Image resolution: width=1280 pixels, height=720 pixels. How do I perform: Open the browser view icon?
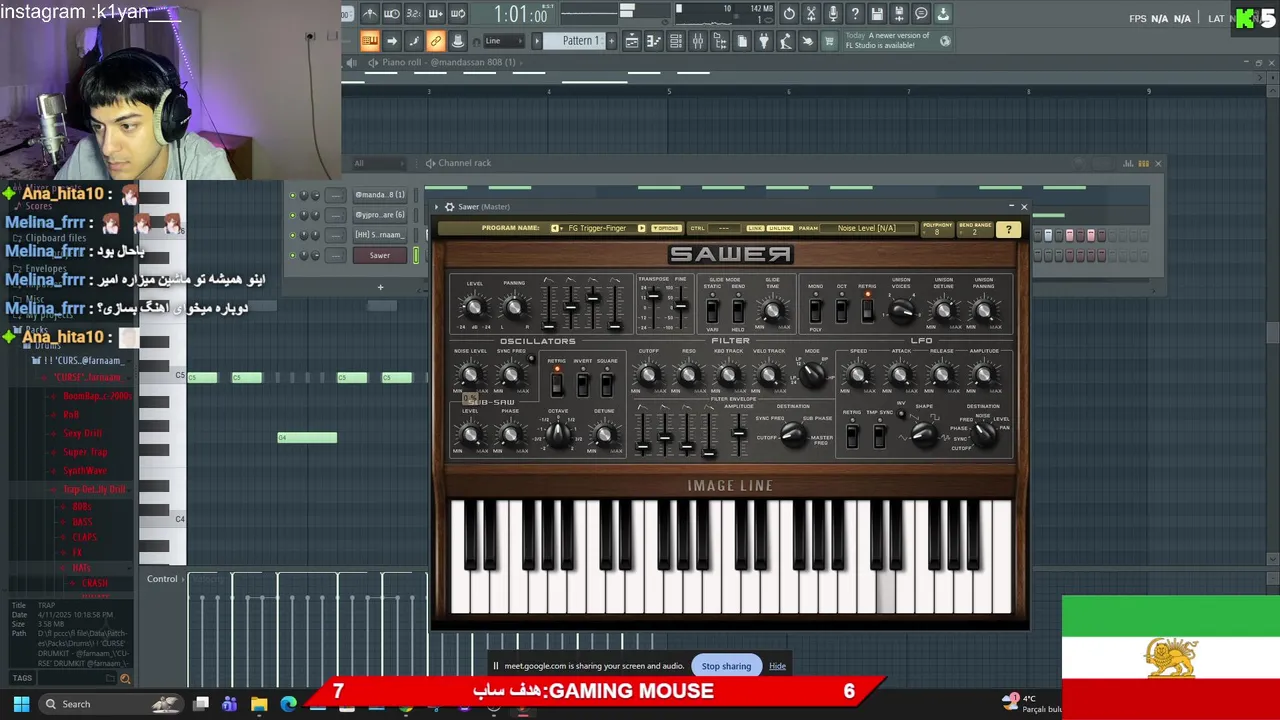[x=720, y=41]
